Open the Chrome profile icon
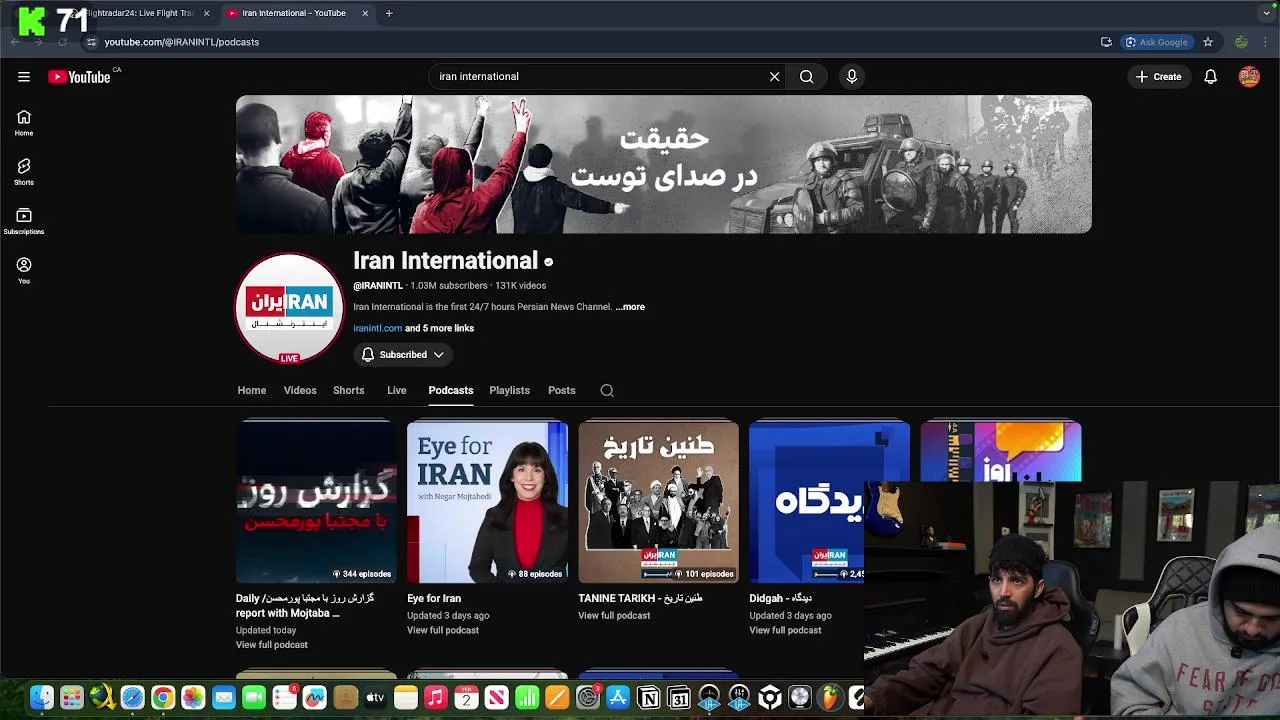This screenshot has height=720, width=1280. tap(1241, 42)
